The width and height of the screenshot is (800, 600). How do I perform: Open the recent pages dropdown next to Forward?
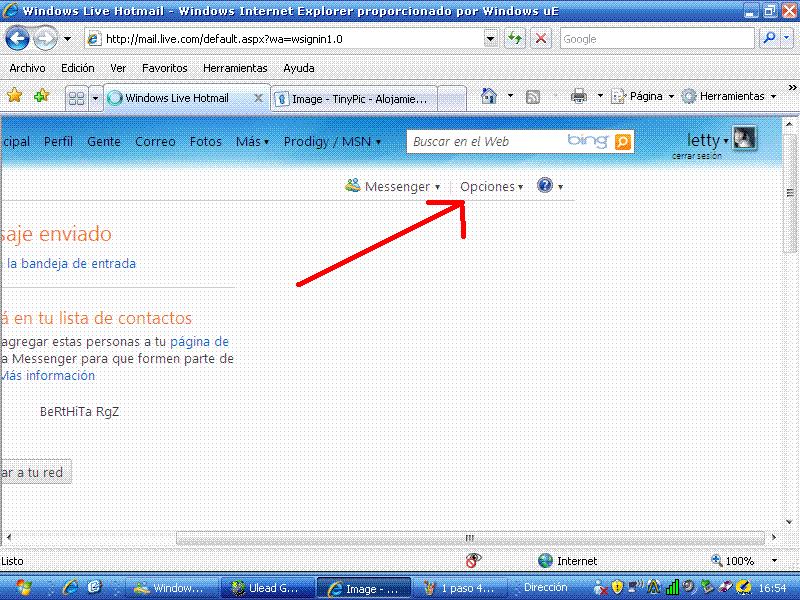[x=67, y=39]
